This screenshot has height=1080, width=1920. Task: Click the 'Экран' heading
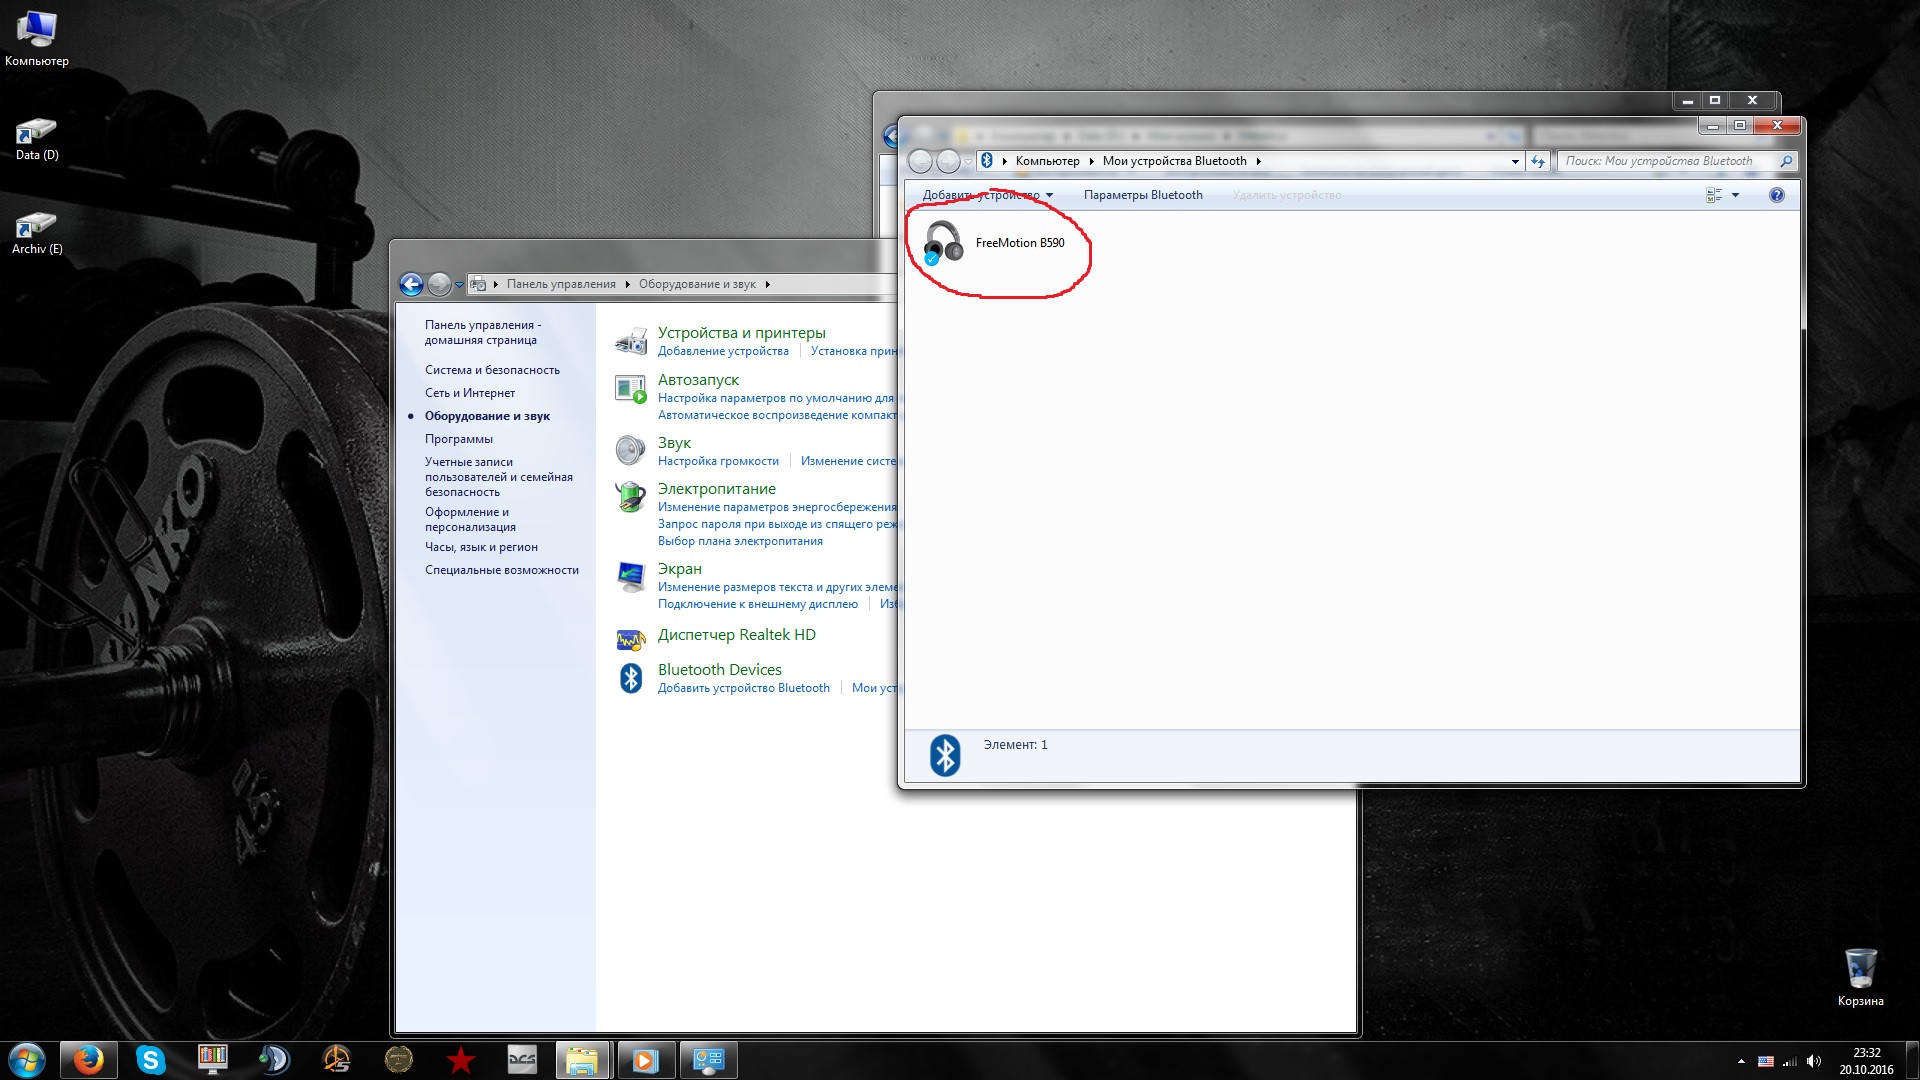679,569
